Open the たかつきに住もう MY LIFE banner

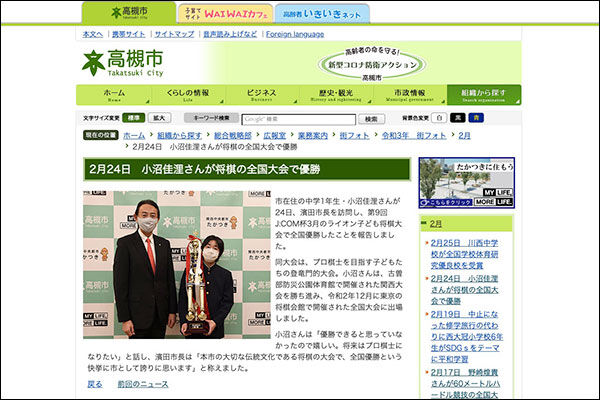pyautogui.click(x=466, y=183)
